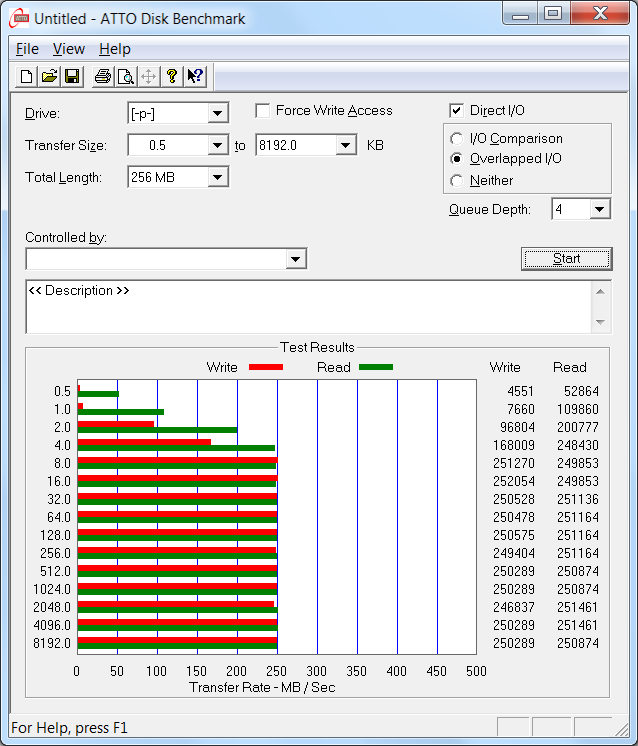This screenshot has height=746, width=638.
Task: Click the status bar help message
Action: pyautogui.click(x=69, y=728)
